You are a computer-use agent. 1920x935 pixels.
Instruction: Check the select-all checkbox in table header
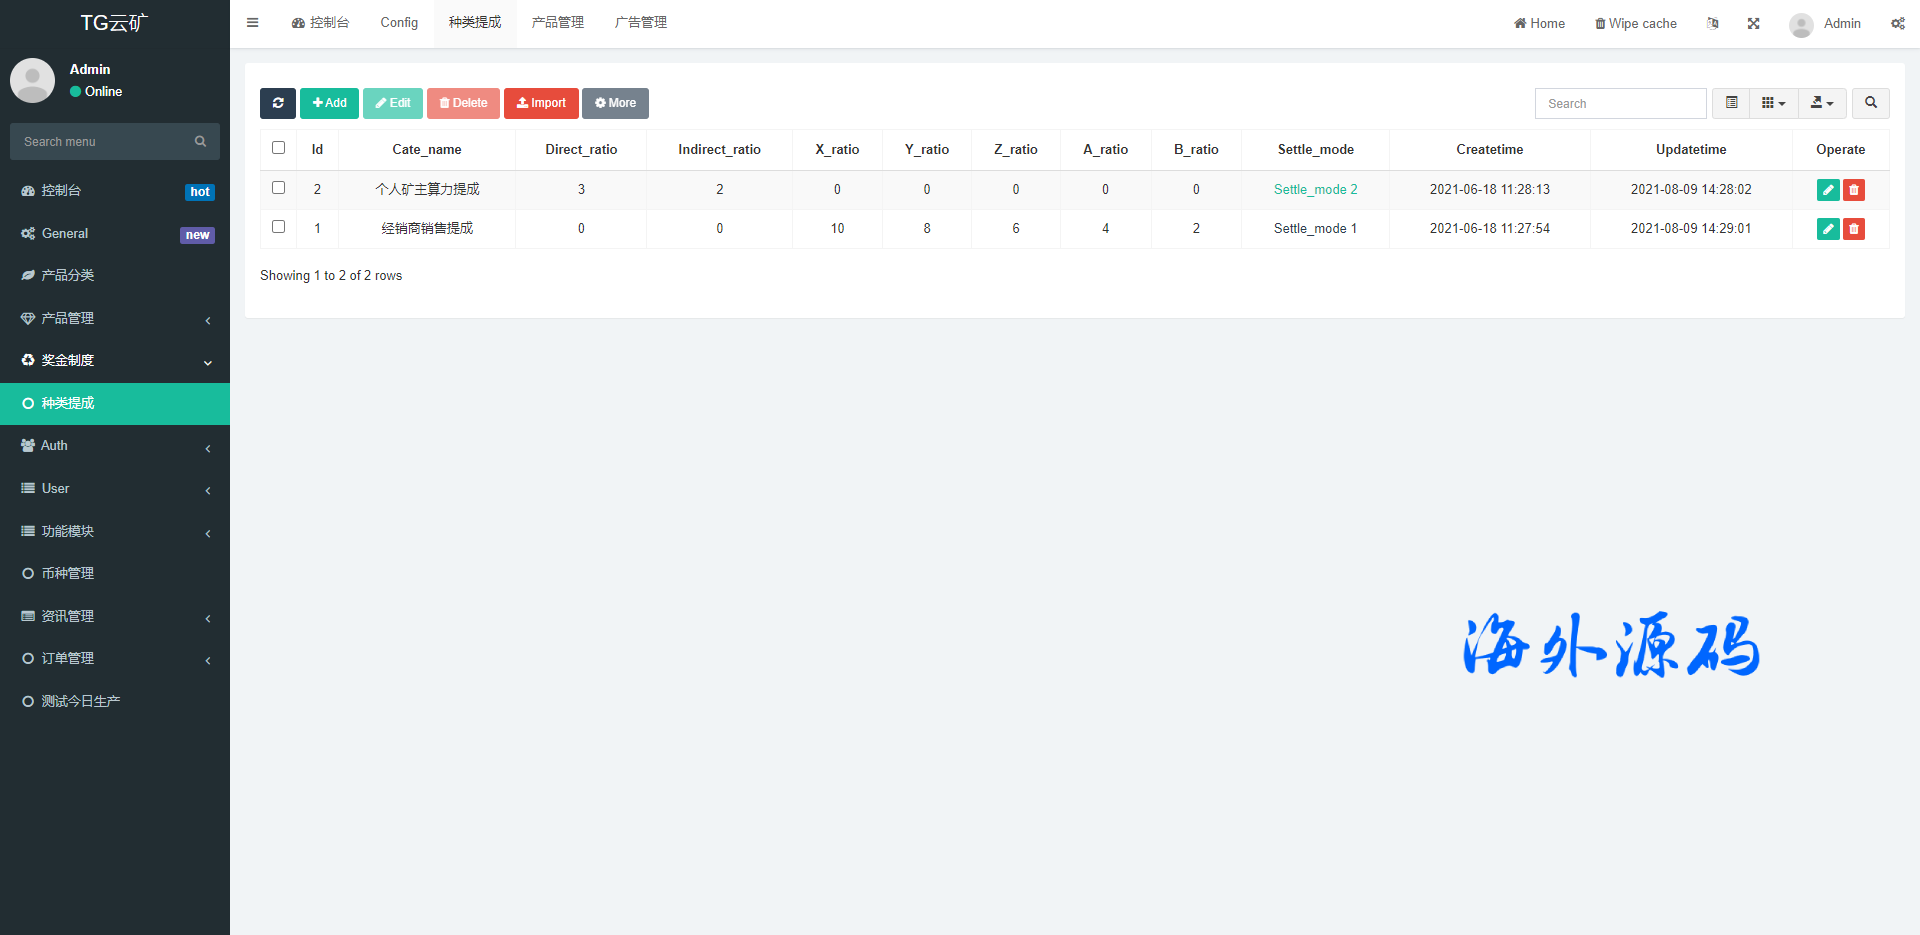[x=279, y=148]
